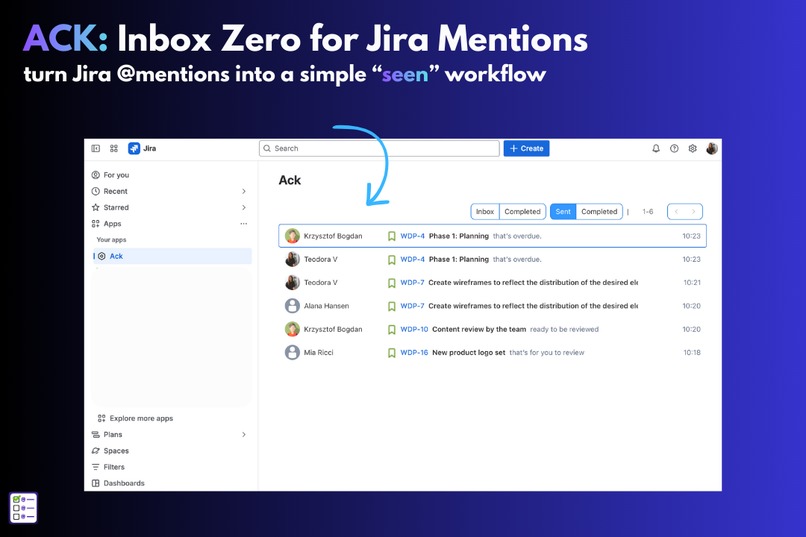Open the WDP-16 issue link
The width and height of the screenshot is (806, 537).
click(414, 353)
